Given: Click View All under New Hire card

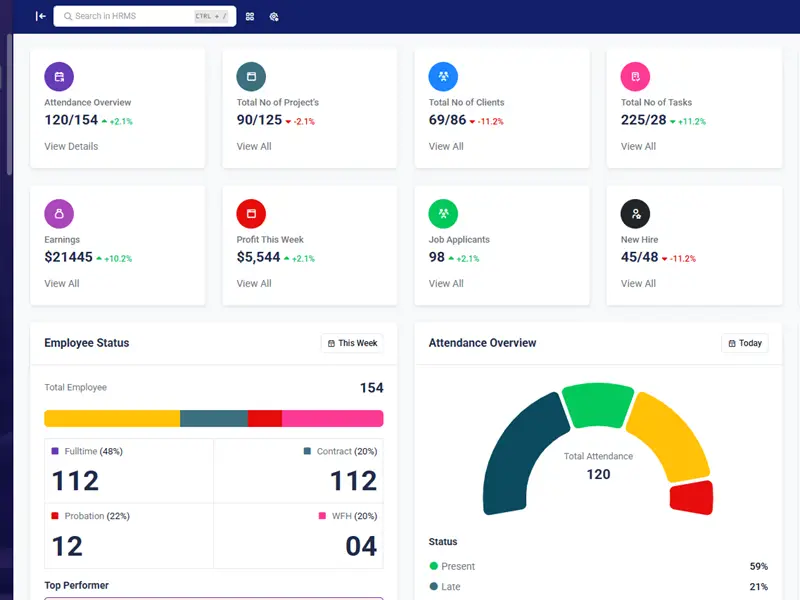Looking at the screenshot, I should coord(638,283).
